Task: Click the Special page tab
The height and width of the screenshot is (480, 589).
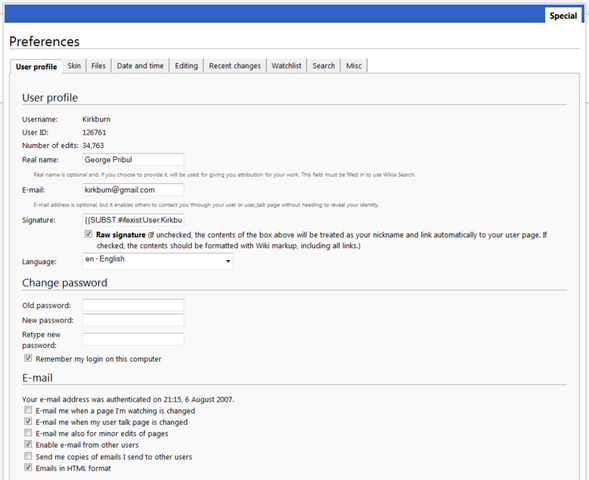Action: click(563, 16)
